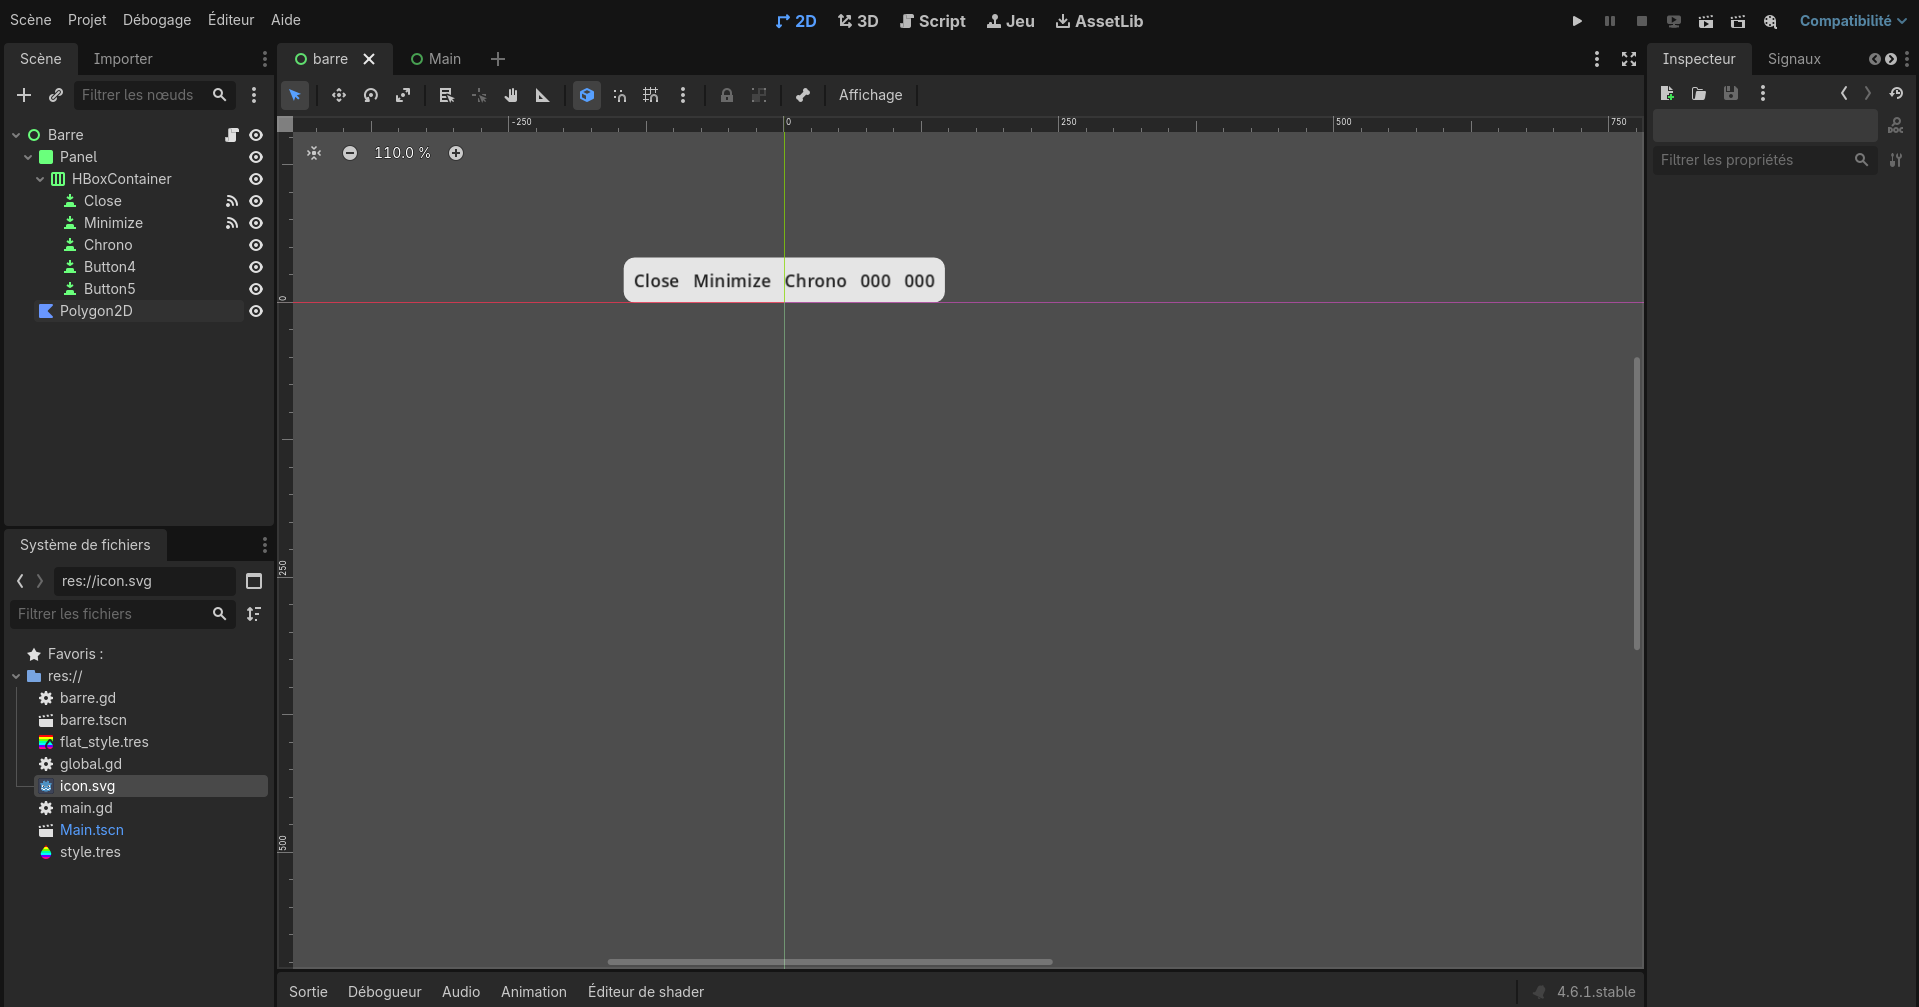Instantiate a child scene using the link icon

(56, 95)
